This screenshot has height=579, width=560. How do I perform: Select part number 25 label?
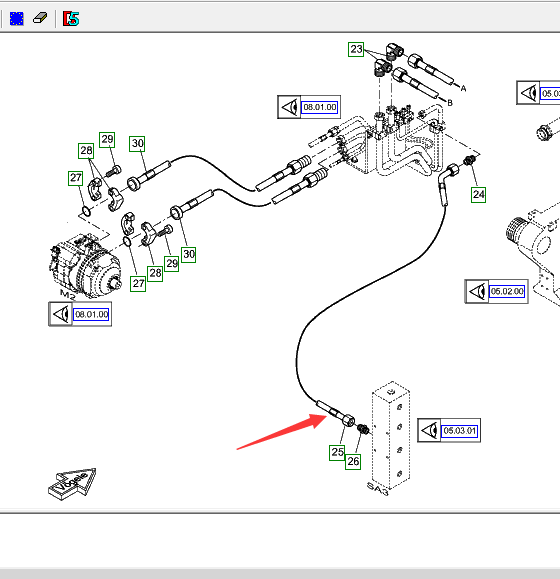(337, 452)
